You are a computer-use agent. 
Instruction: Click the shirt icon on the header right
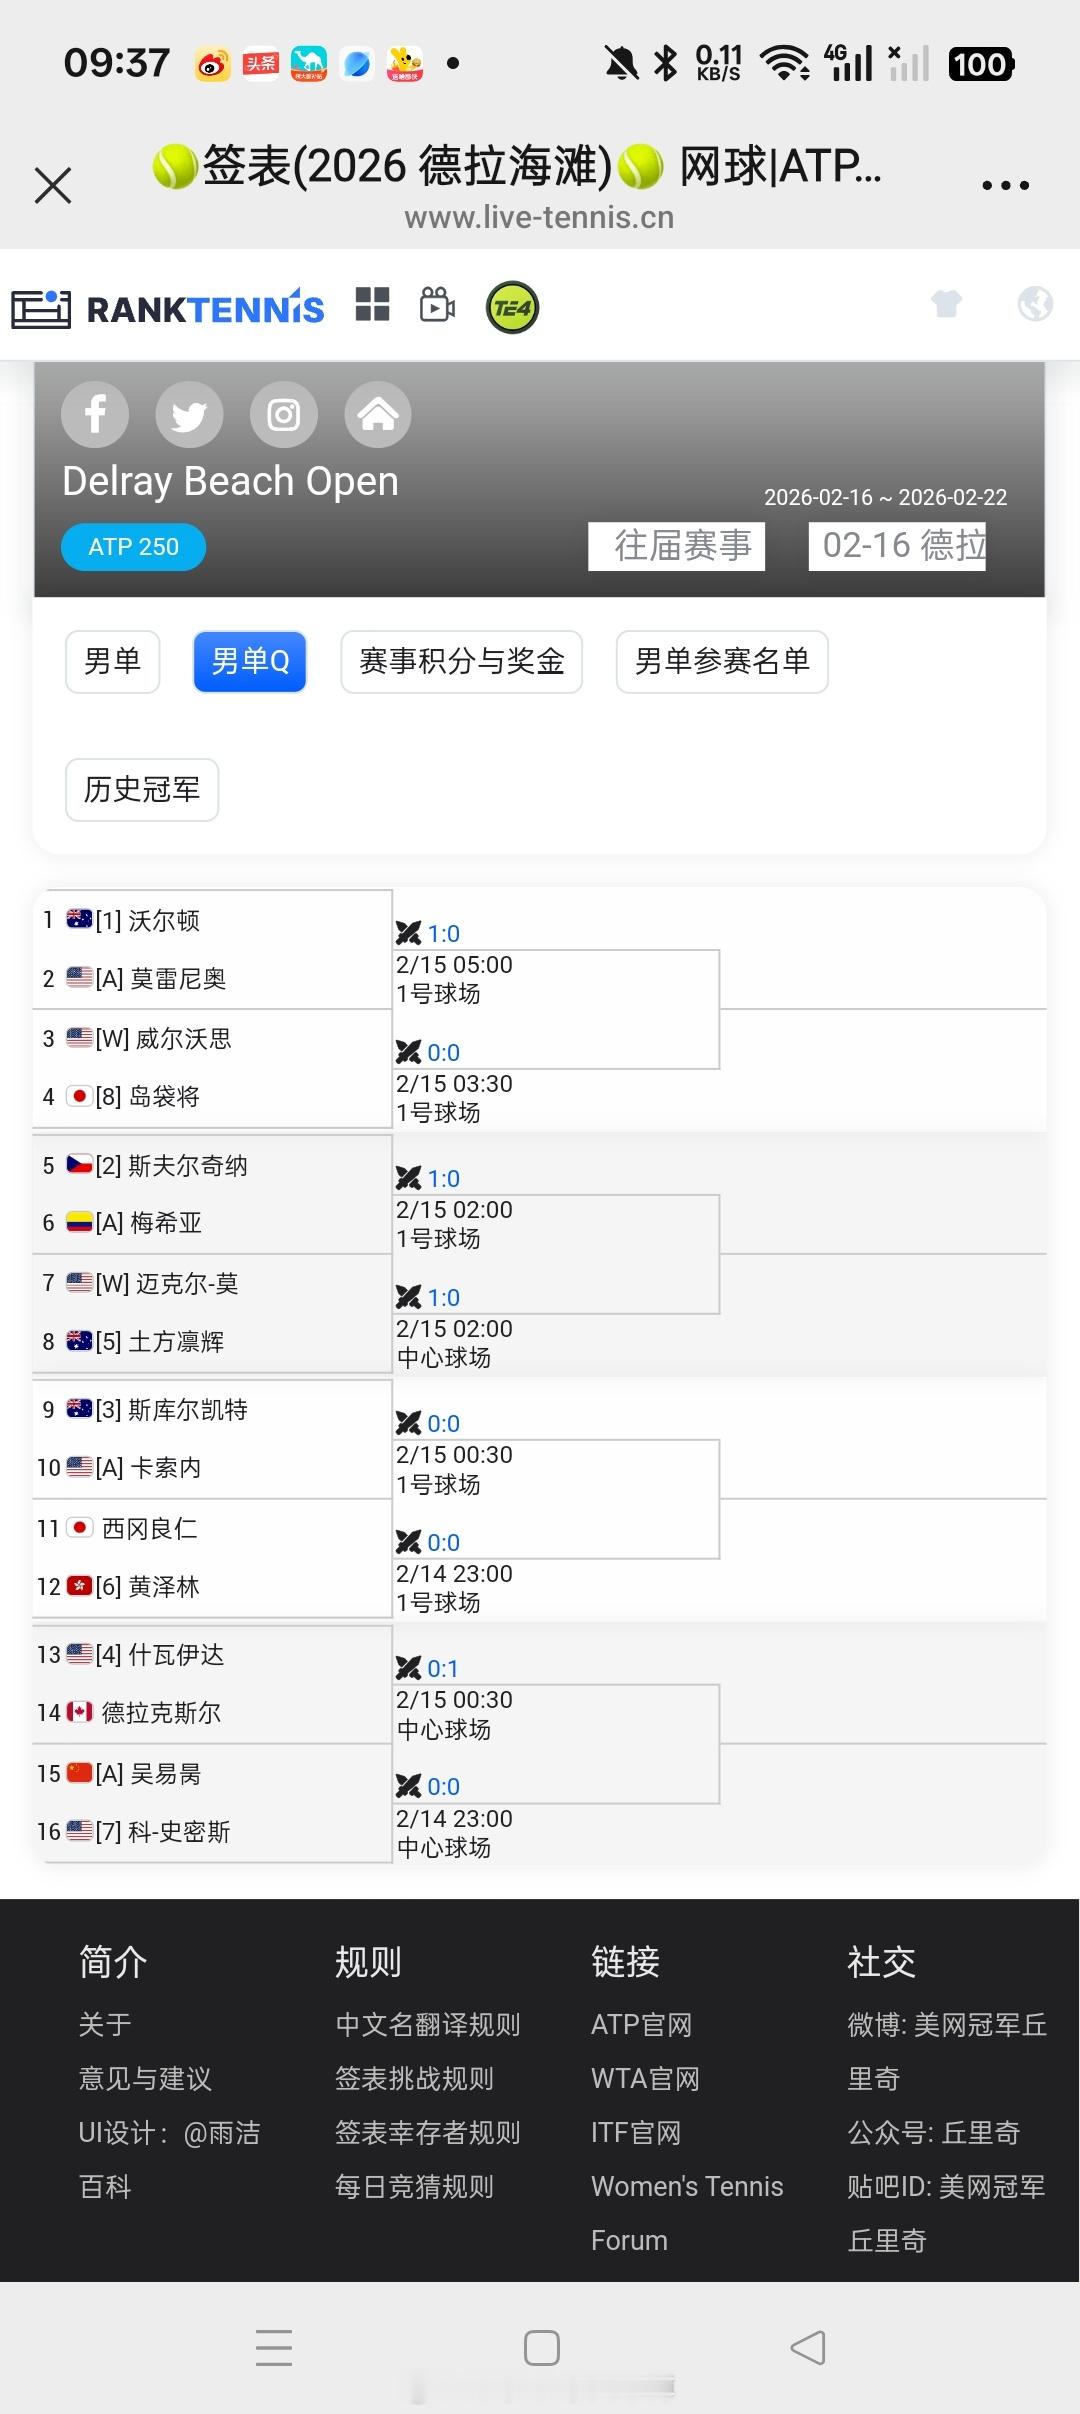point(947,305)
